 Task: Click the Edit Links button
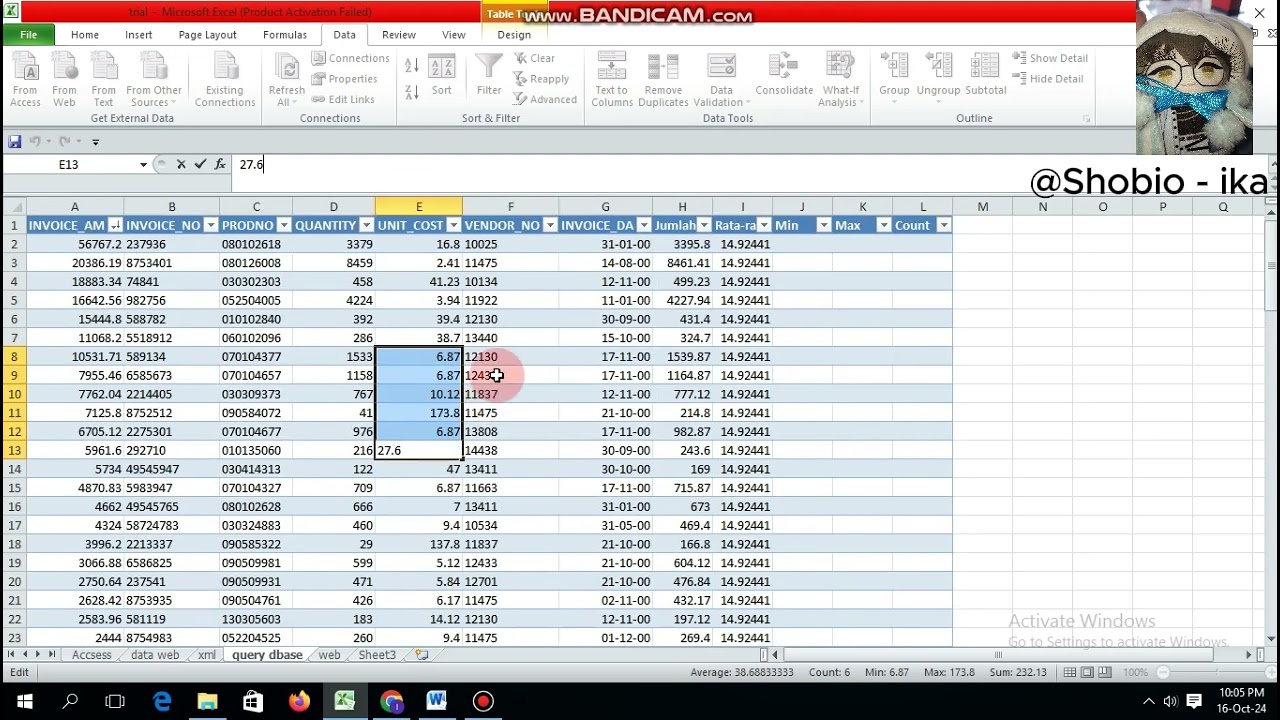pyautogui.click(x=343, y=99)
